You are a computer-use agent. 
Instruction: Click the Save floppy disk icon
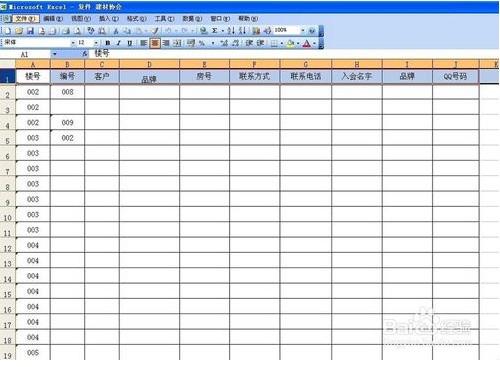(x=30, y=31)
